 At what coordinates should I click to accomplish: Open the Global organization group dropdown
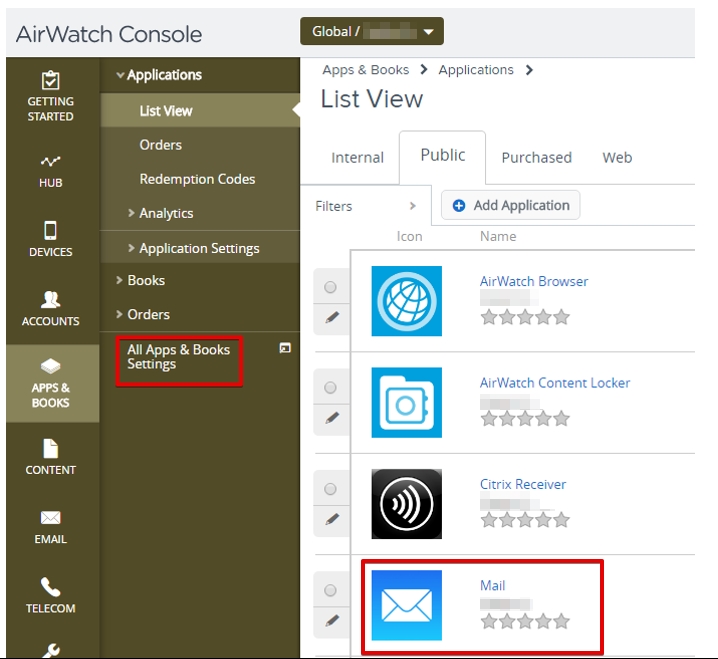pos(372,32)
